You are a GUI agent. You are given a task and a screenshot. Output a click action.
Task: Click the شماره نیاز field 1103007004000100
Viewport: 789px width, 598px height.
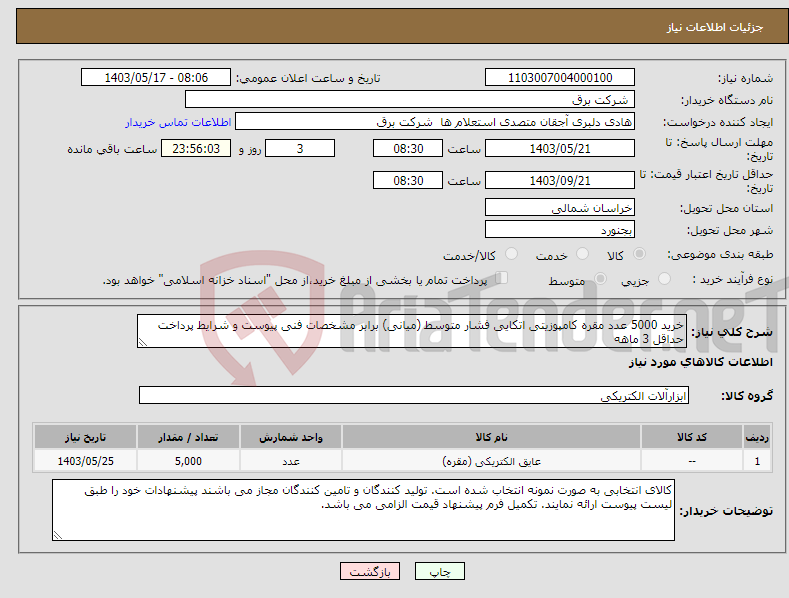coord(560,78)
